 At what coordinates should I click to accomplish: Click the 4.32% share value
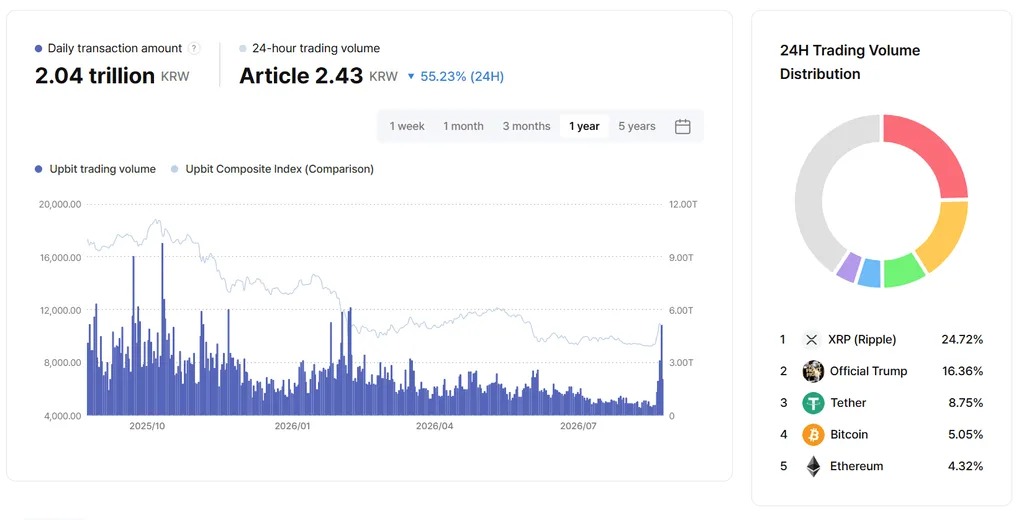pyautogui.click(x=966, y=466)
